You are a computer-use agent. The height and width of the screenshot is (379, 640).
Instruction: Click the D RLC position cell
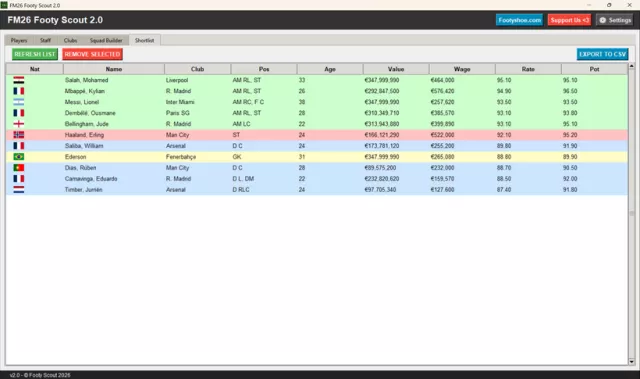click(x=241, y=190)
